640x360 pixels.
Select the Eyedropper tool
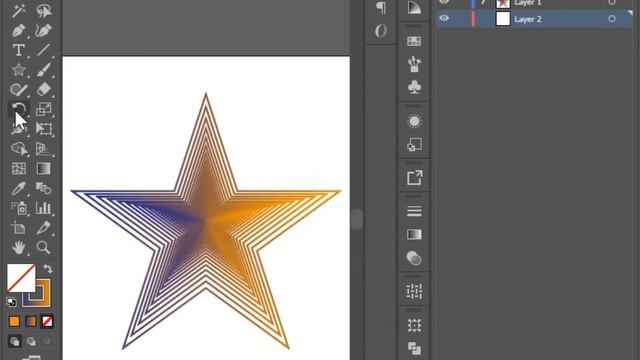click(x=18, y=188)
